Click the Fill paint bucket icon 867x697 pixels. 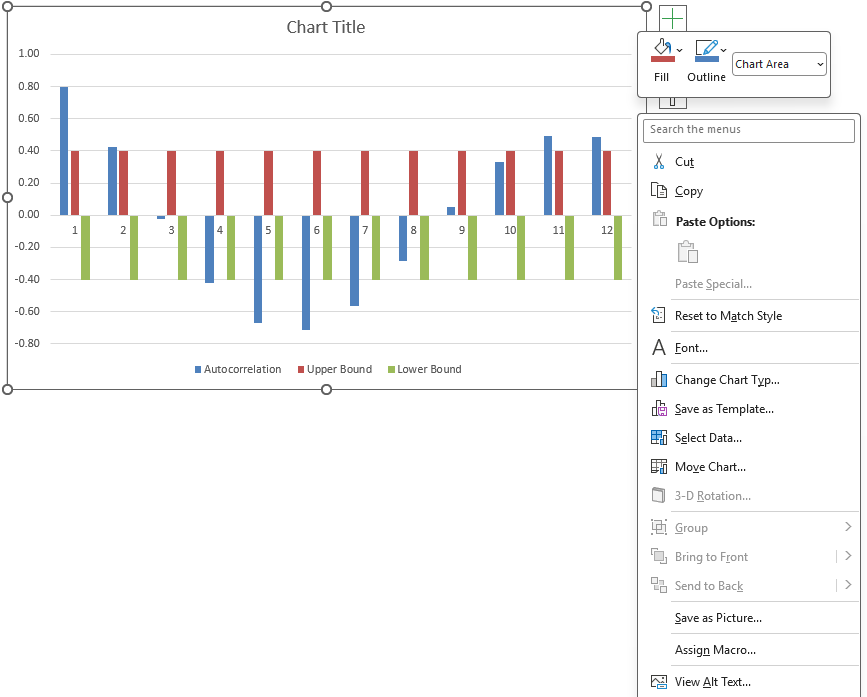pyautogui.click(x=662, y=46)
